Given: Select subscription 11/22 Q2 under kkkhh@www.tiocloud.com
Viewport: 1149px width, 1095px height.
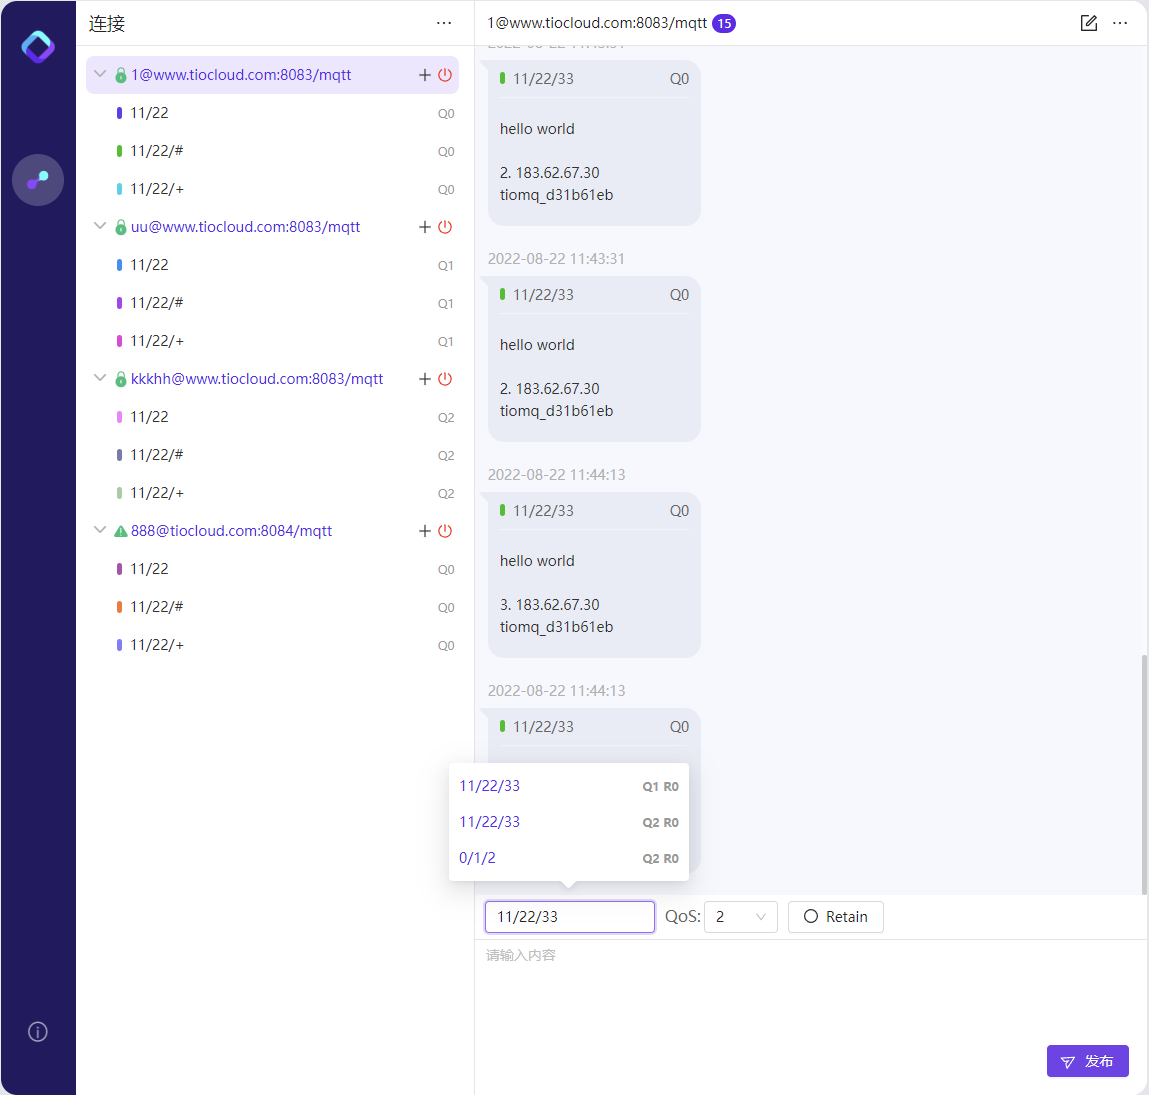Looking at the screenshot, I should coord(273,416).
